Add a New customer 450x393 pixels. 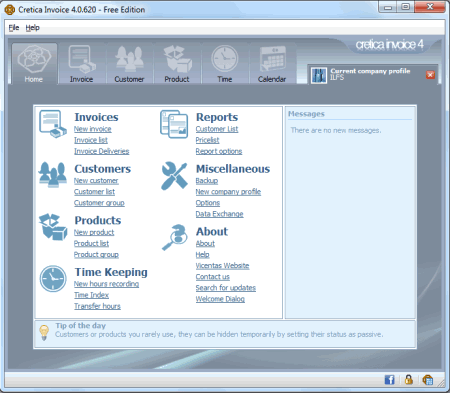pos(96,181)
